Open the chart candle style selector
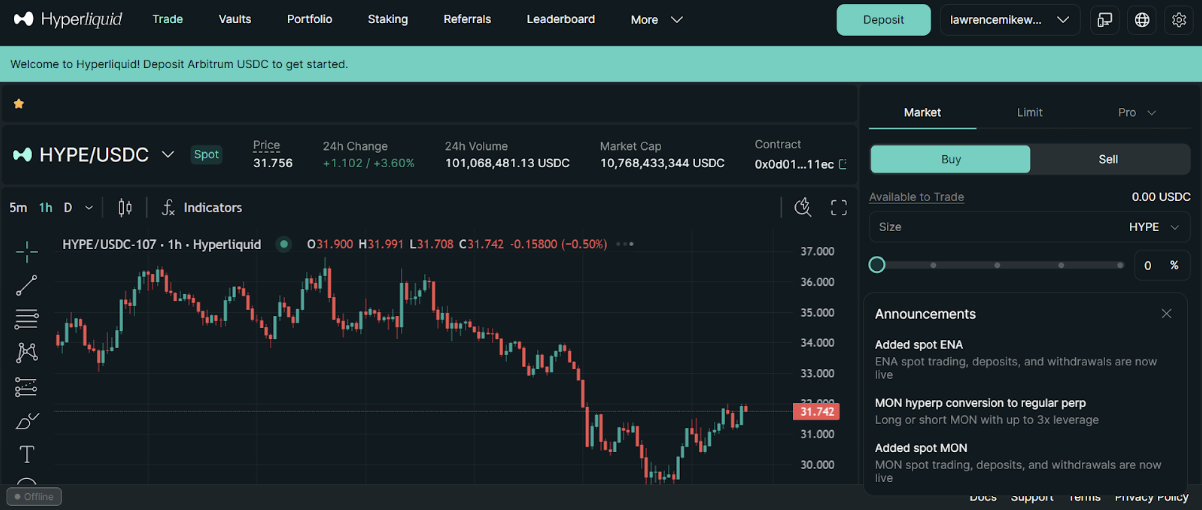 click(125, 207)
